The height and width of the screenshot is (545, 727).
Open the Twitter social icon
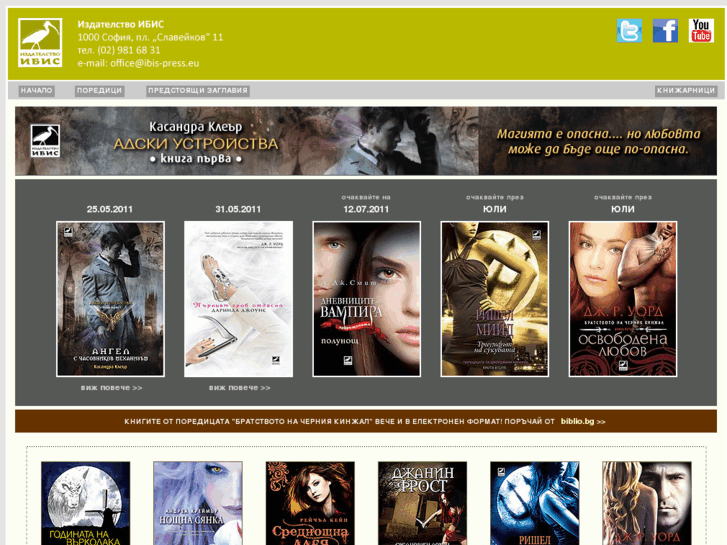coord(629,31)
